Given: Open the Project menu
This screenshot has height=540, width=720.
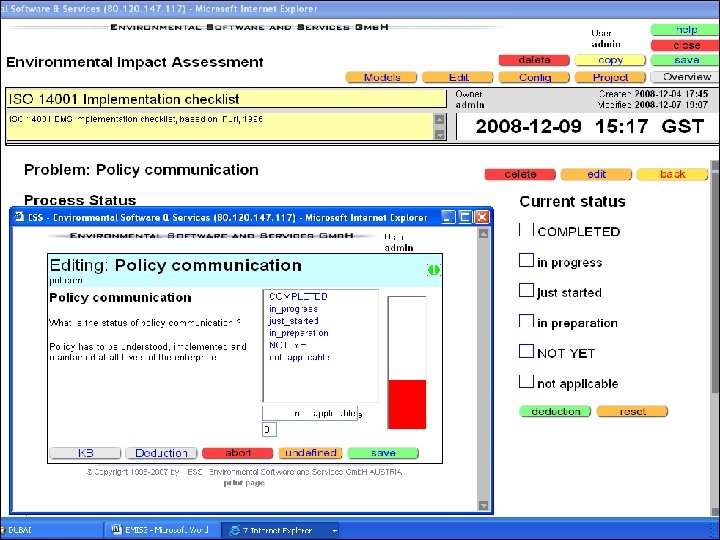Looking at the screenshot, I should [x=610, y=77].
